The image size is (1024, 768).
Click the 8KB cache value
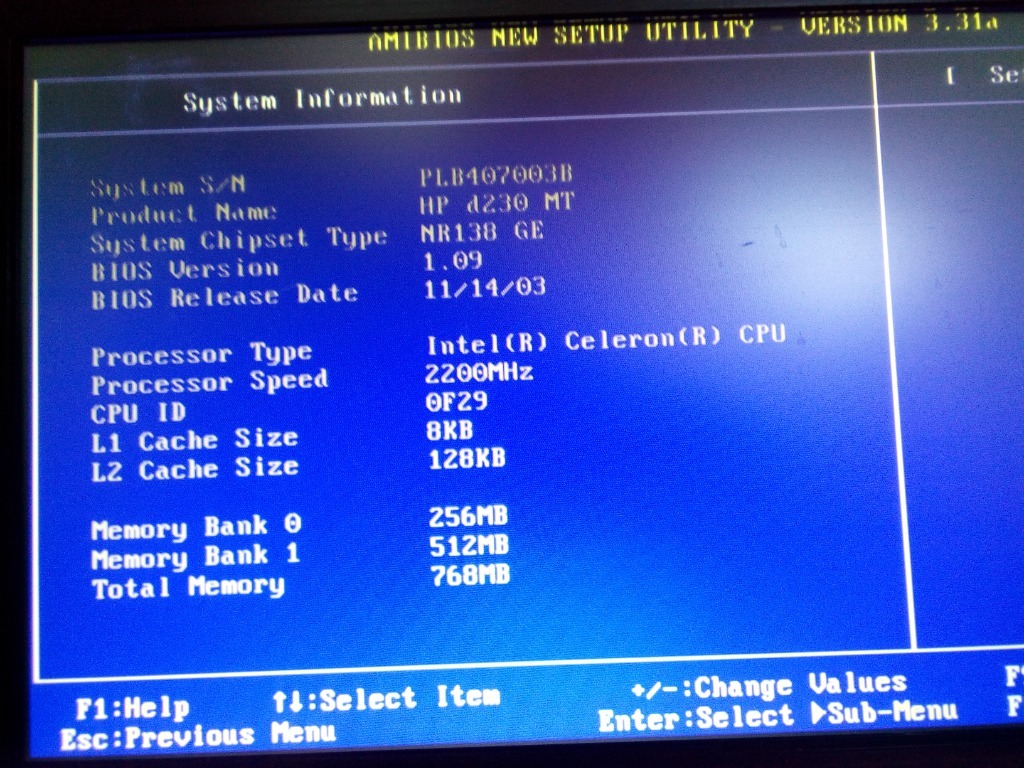tap(449, 430)
